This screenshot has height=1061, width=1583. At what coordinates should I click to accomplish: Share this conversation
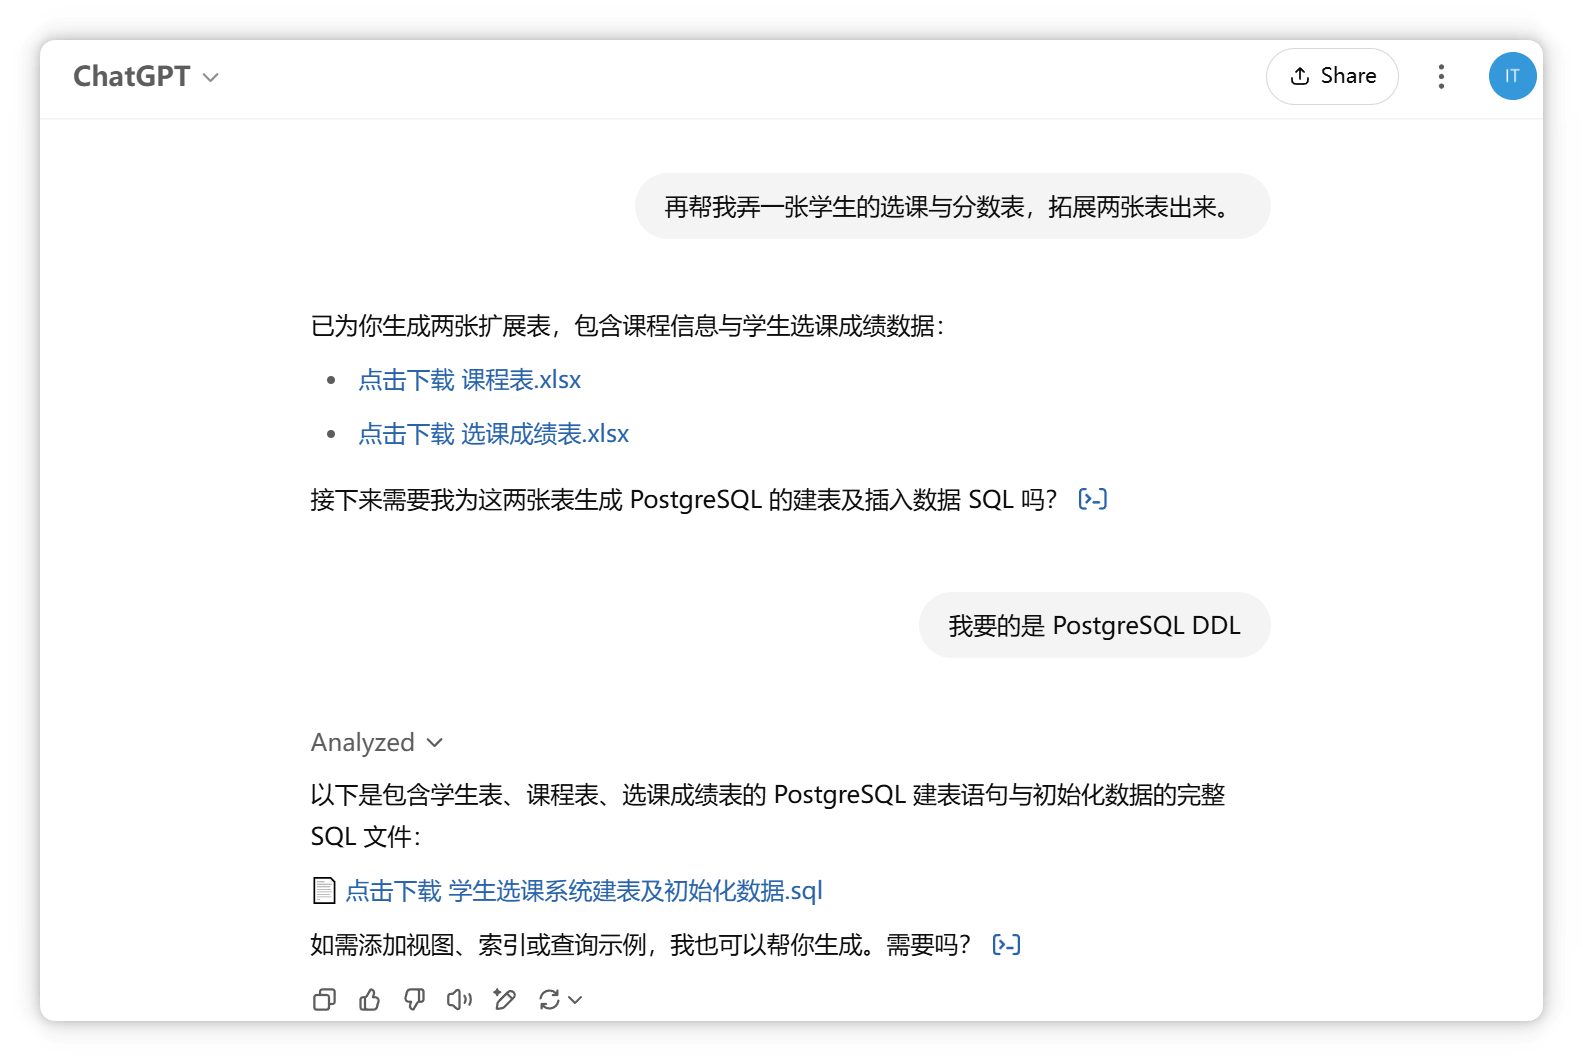coord(1332,76)
